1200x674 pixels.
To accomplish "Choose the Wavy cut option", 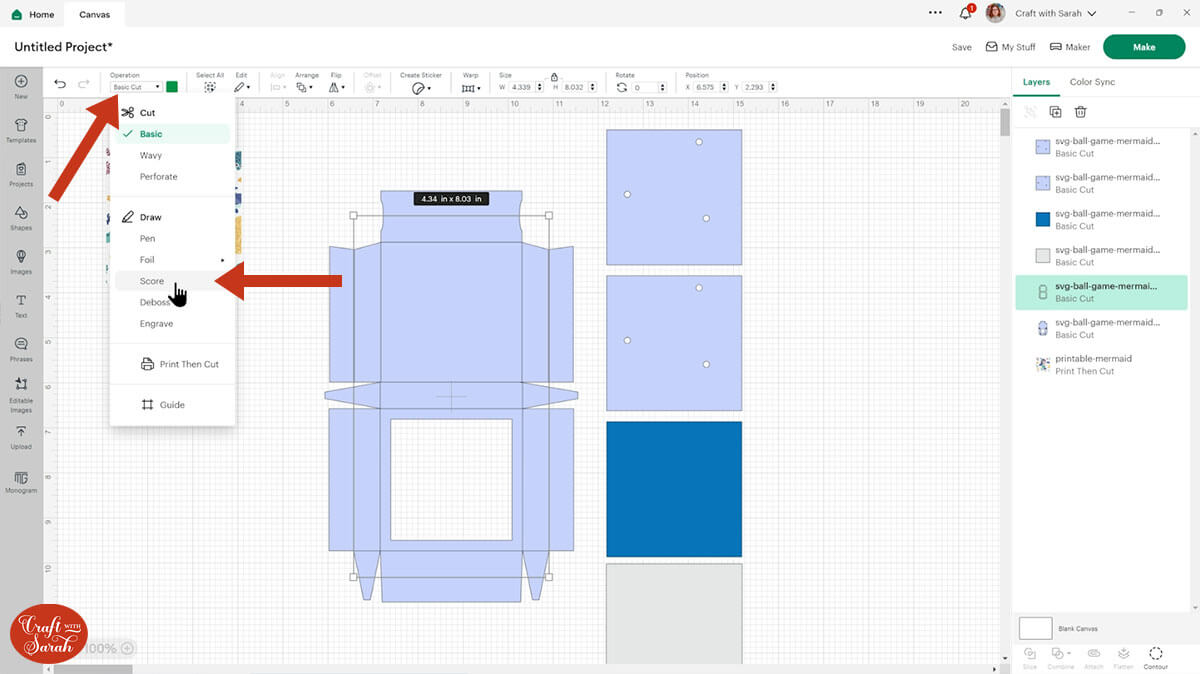I will [151, 155].
